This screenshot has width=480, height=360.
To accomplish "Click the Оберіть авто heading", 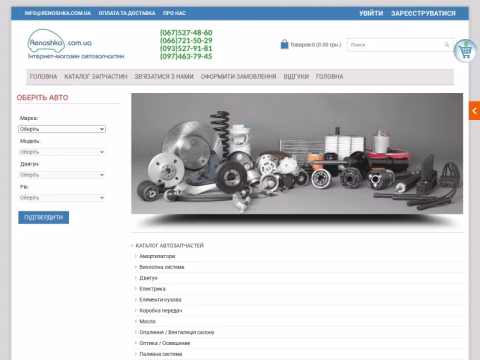I will pyautogui.click(x=42, y=98).
